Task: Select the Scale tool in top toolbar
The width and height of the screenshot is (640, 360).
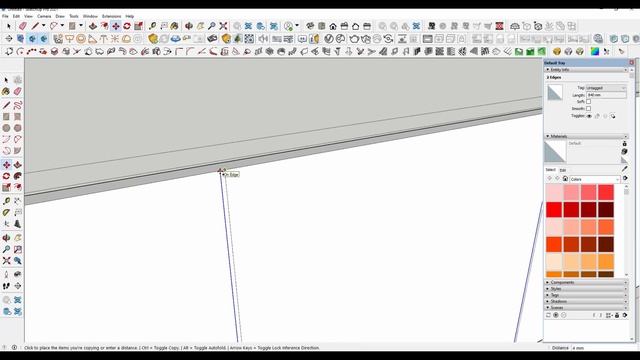Action: pos(138,26)
